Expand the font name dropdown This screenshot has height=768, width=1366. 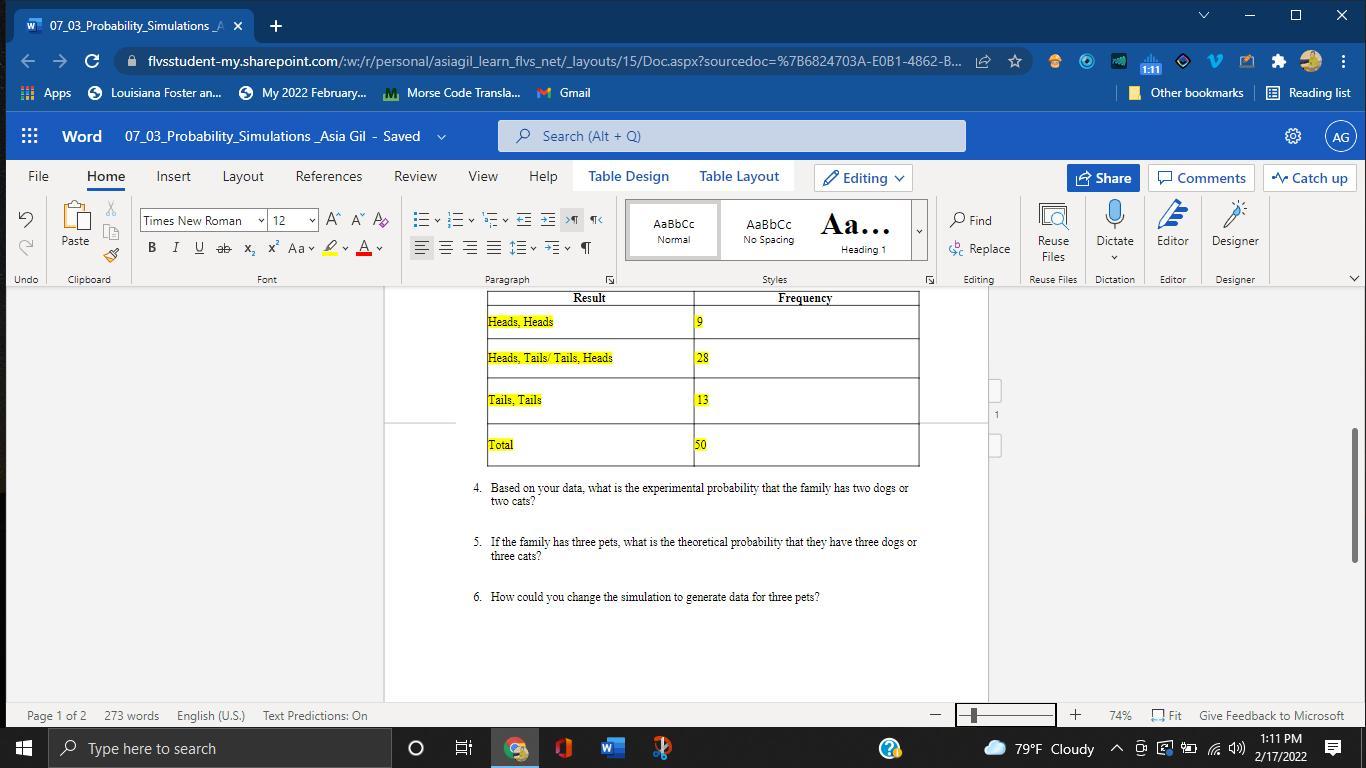(261, 220)
